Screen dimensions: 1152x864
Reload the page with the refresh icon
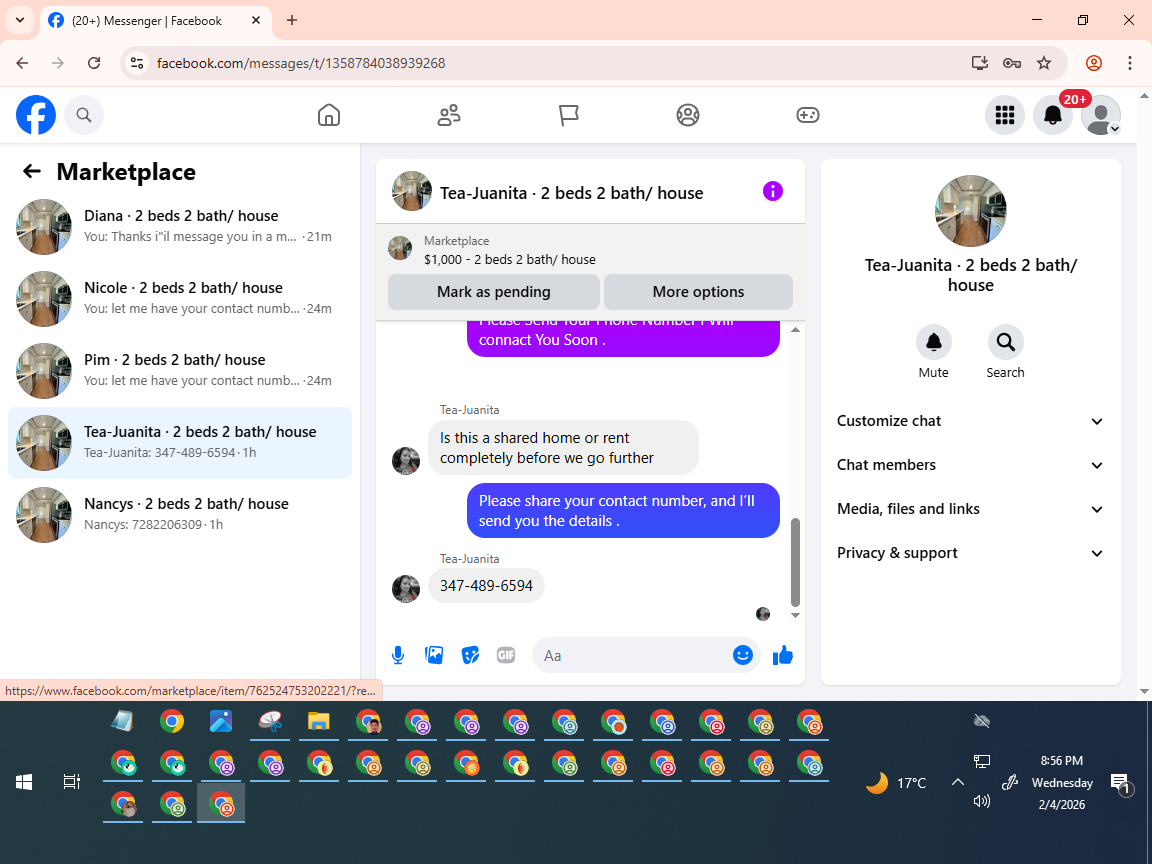click(x=94, y=63)
